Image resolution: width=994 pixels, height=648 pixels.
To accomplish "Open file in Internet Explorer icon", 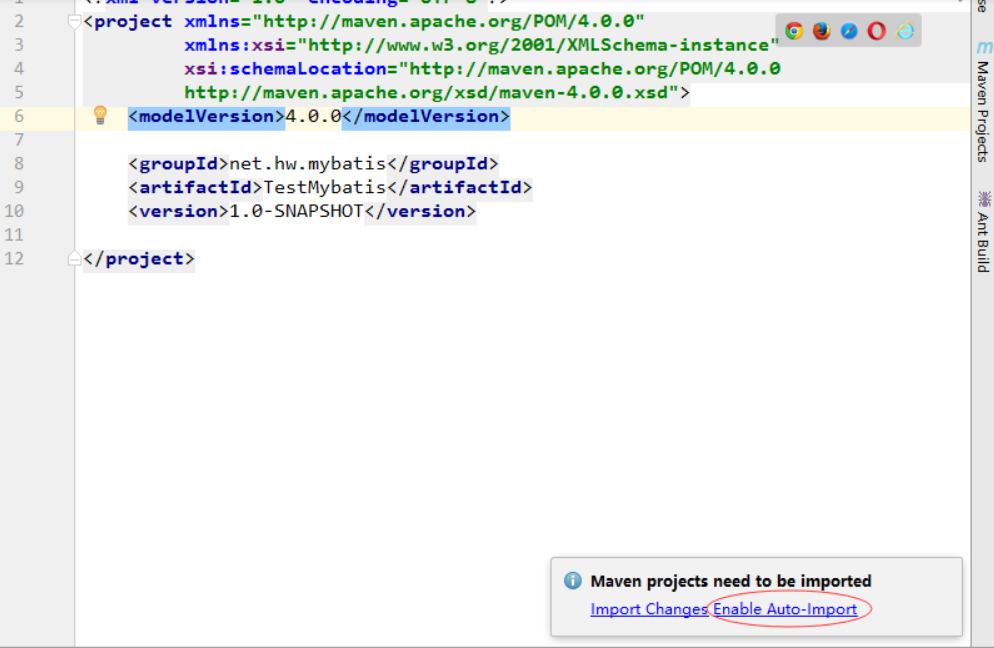I will click(x=905, y=30).
